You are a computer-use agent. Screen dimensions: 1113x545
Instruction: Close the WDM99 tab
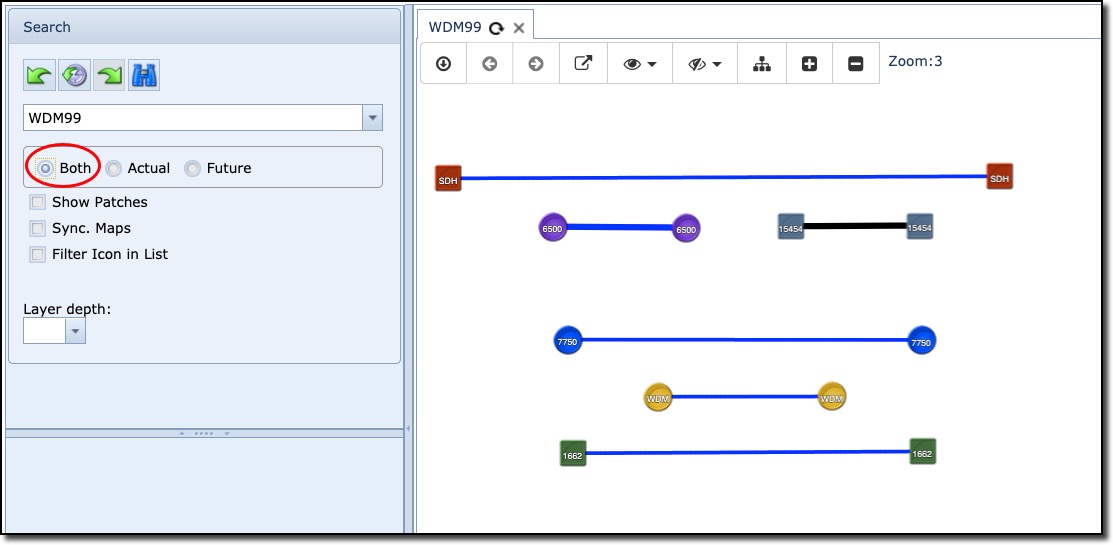(x=519, y=28)
